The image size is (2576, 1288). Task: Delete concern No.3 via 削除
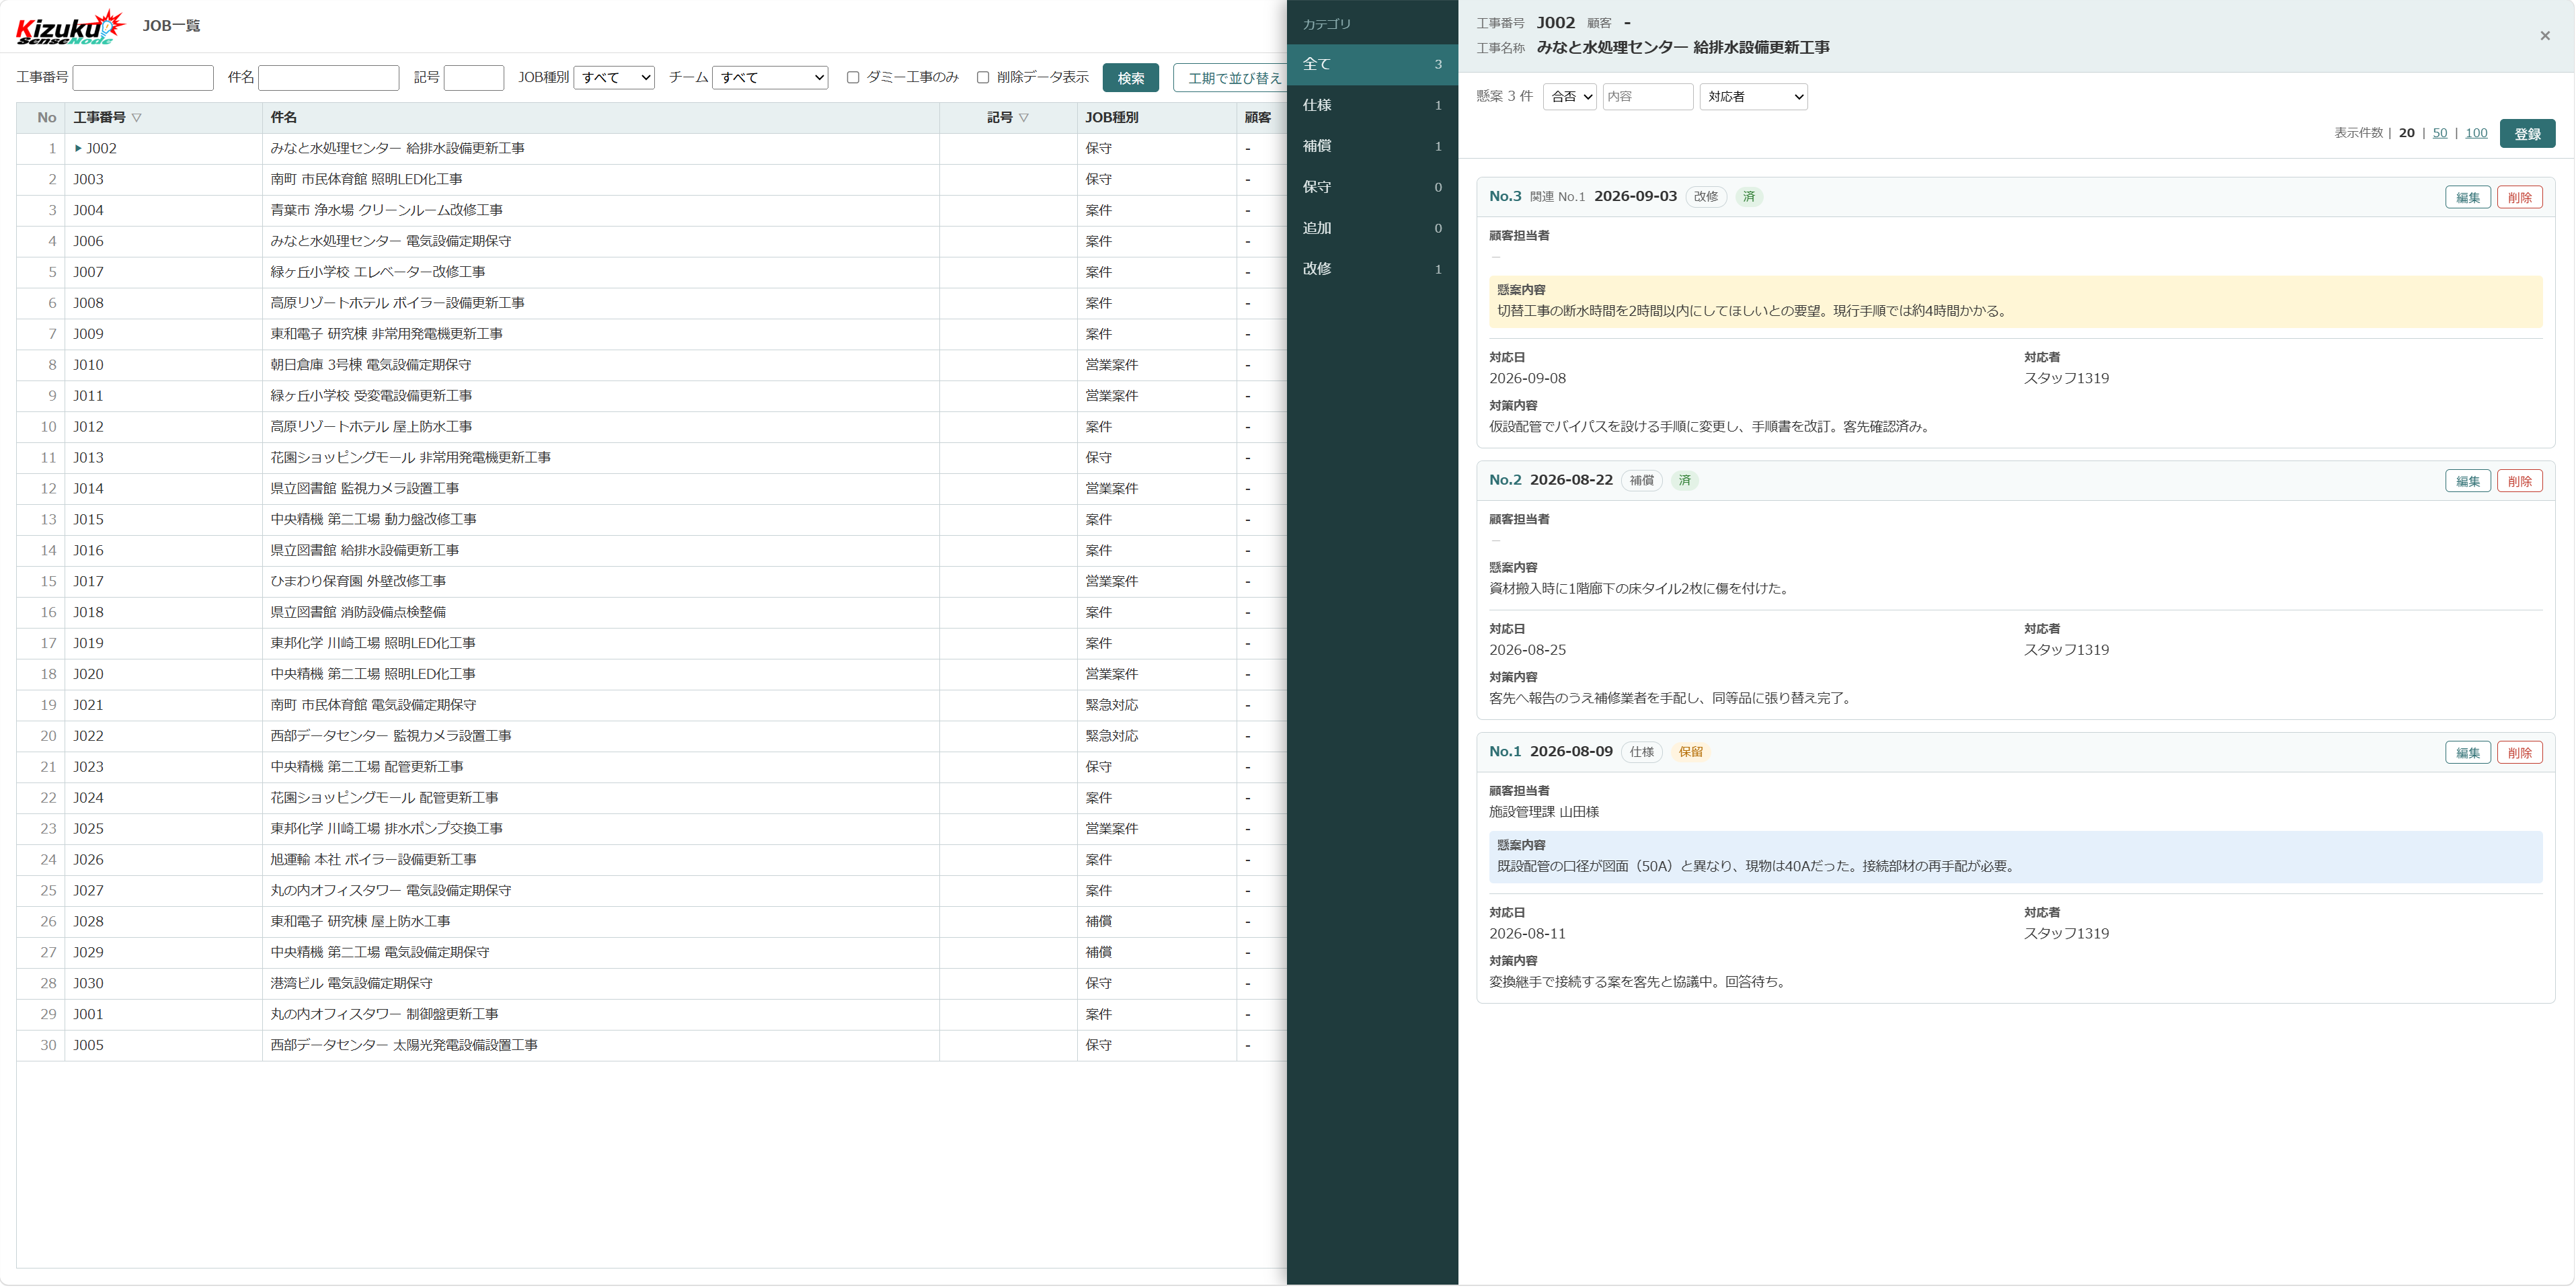click(2520, 198)
